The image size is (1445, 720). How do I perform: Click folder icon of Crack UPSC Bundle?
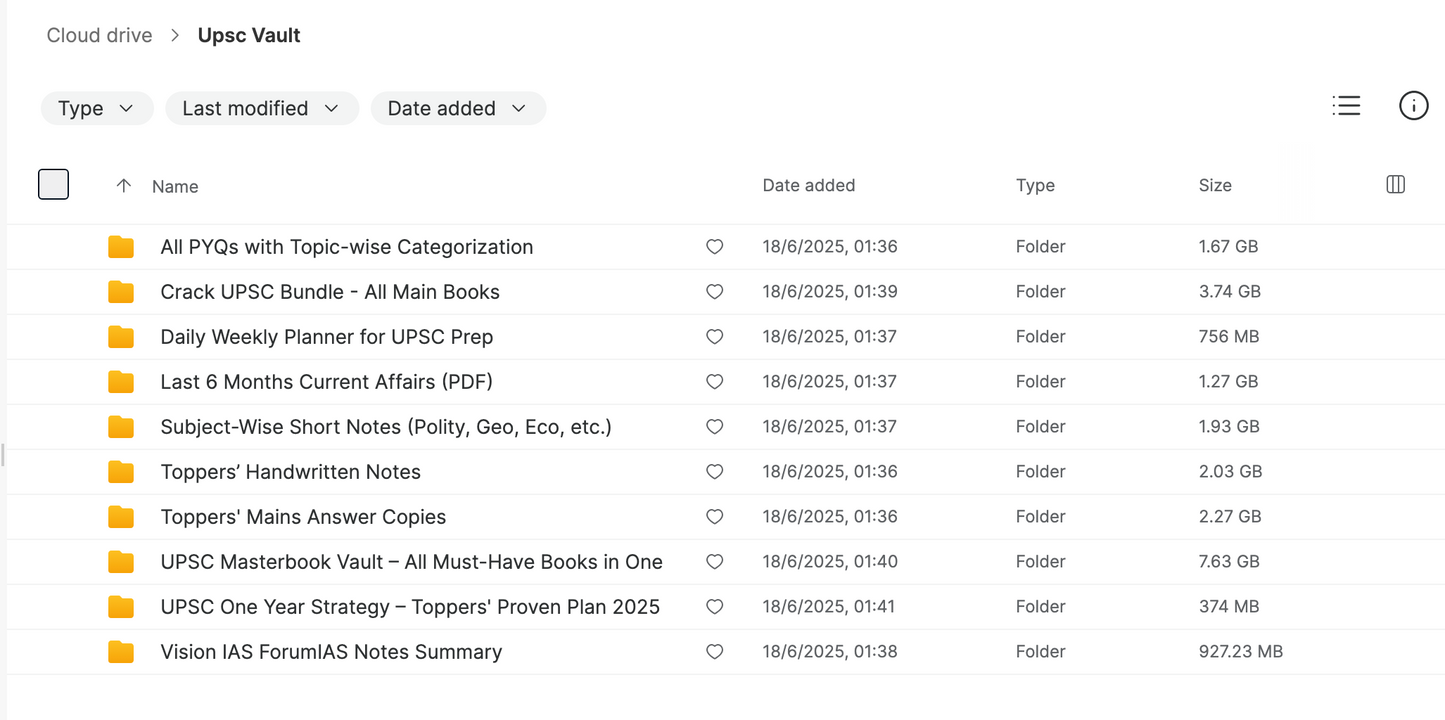[121, 292]
